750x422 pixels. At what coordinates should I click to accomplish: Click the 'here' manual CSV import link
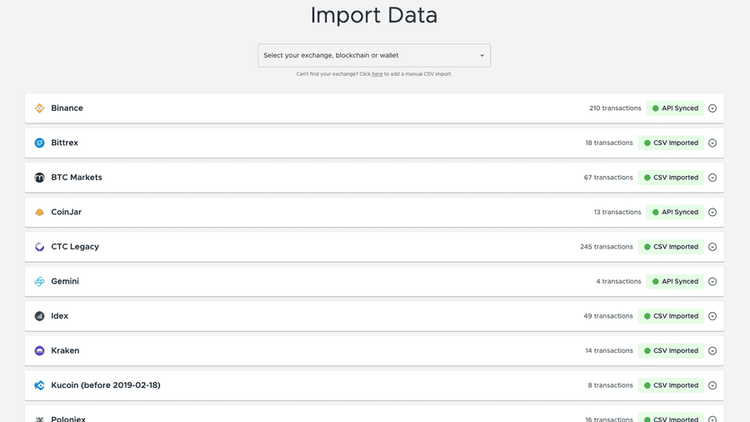point(377,74)
